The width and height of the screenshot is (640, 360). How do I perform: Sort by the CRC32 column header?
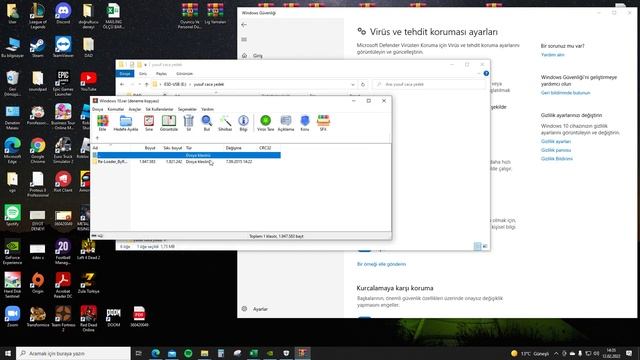(x=265, y=148)
